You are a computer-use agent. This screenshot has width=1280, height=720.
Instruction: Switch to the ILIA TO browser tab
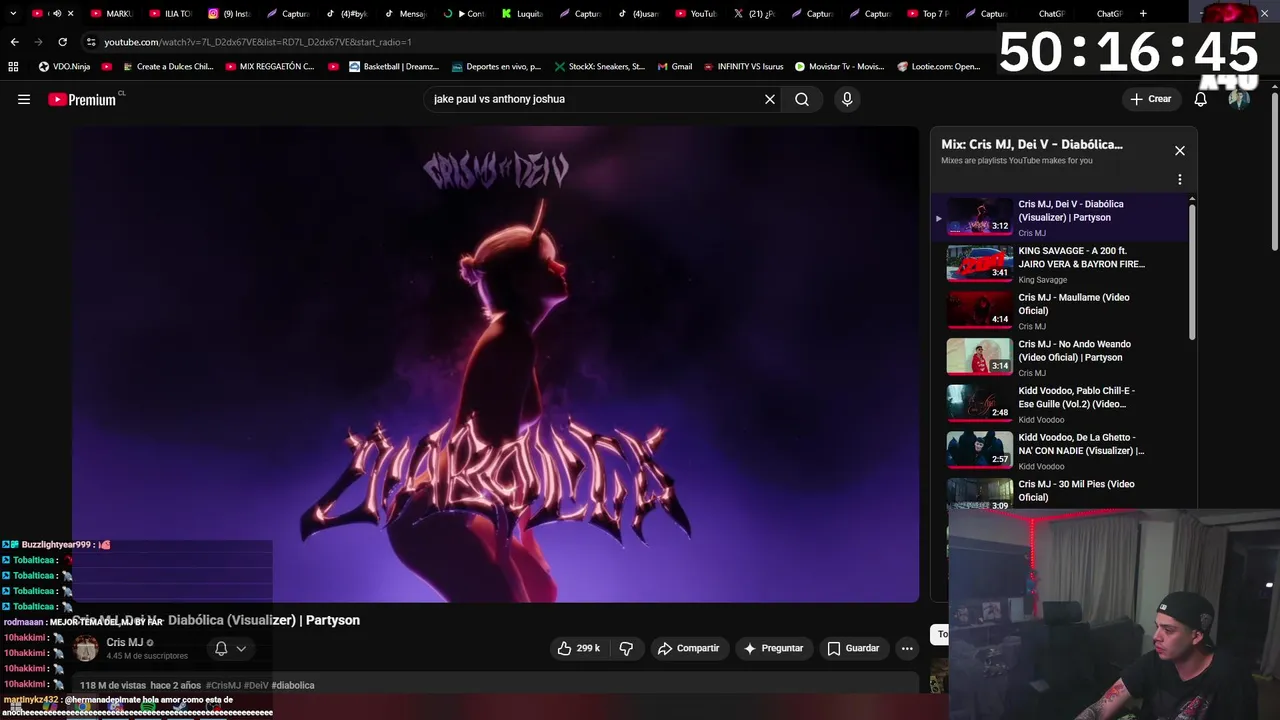coord(170,14)
